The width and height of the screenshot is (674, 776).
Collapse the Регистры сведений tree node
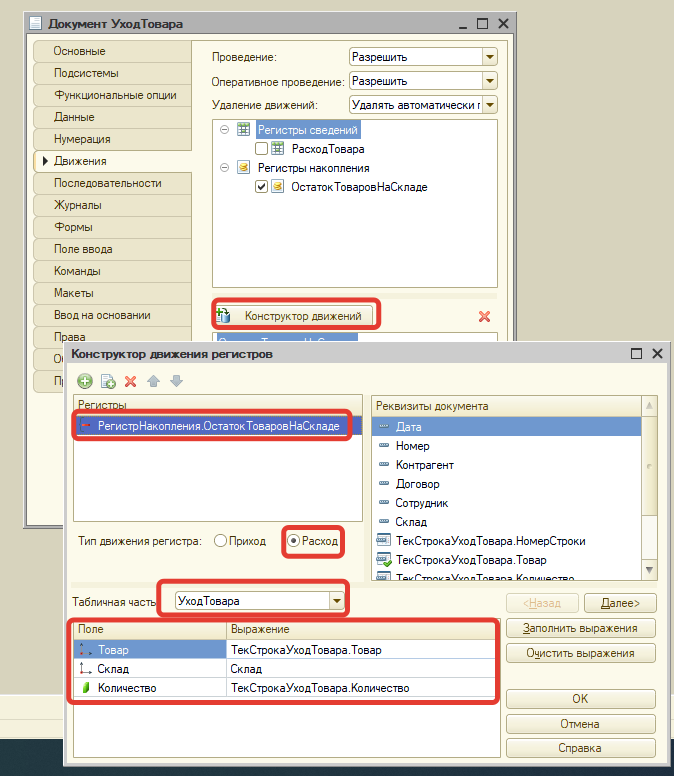pyautogui.click(x=224, y=130)
